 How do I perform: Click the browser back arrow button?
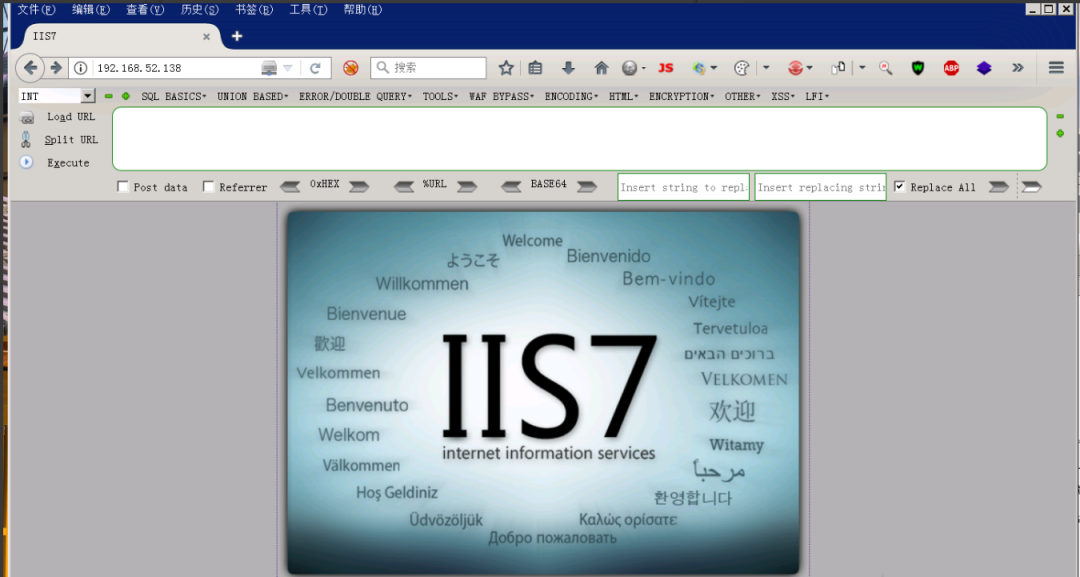(x=31, y=68)
